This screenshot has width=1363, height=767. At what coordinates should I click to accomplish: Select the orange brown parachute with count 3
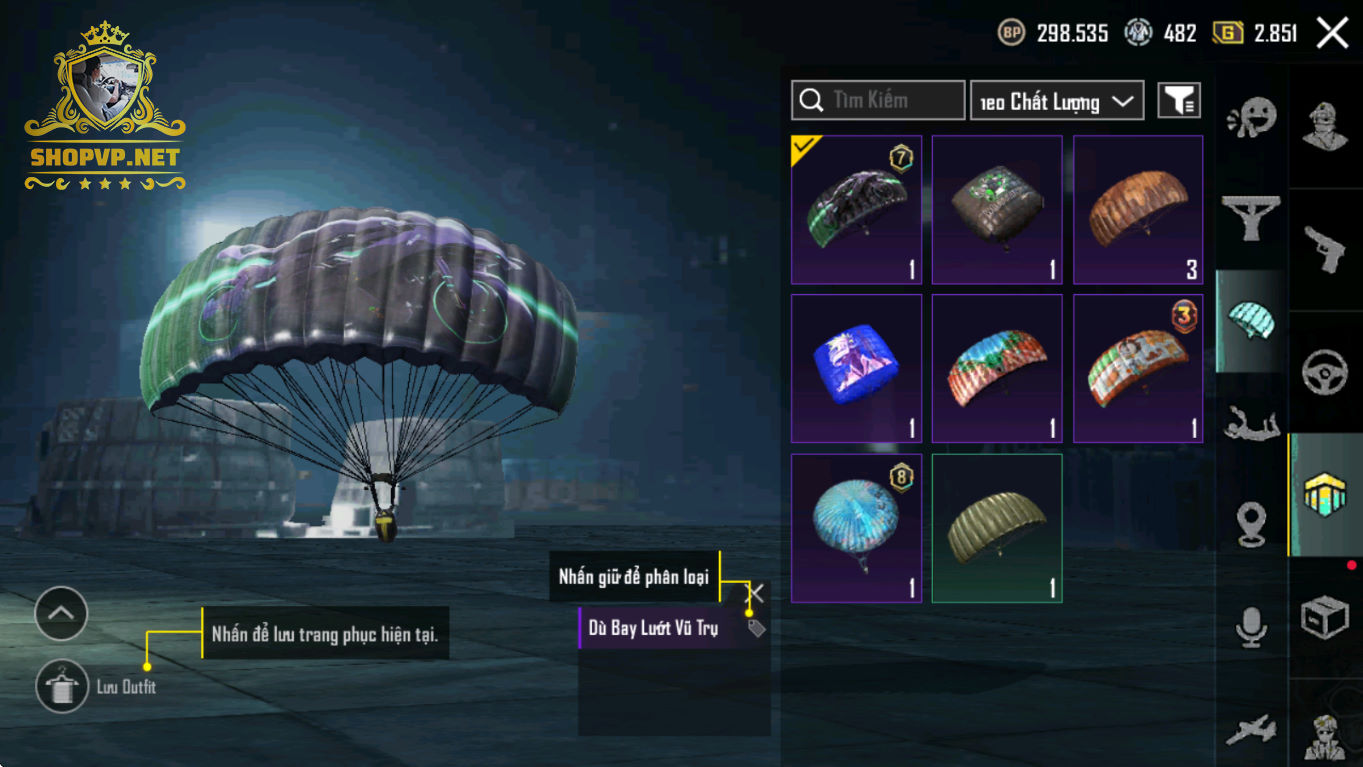tap(1138, 210)
